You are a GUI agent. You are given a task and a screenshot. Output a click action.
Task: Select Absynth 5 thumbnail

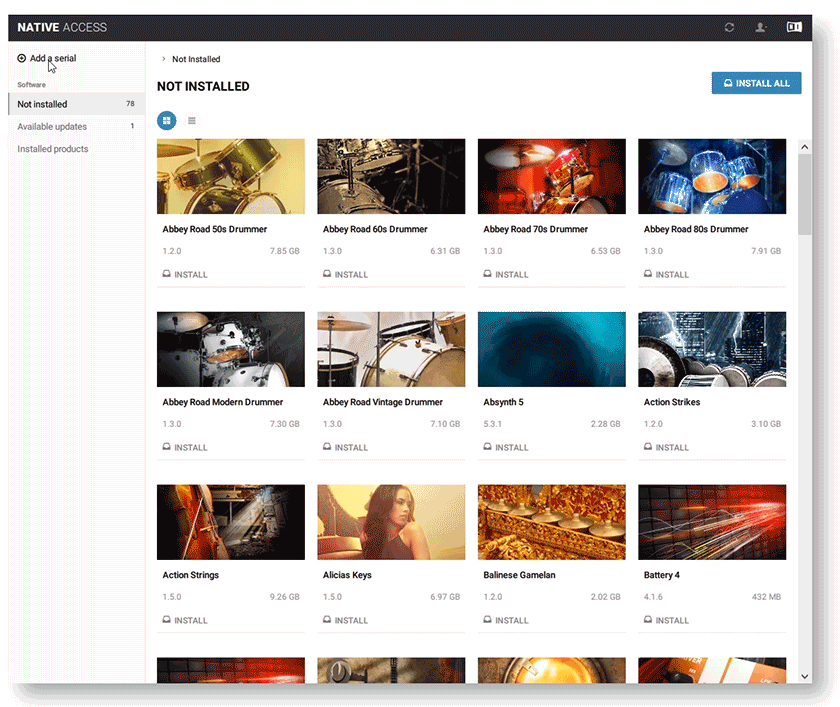[552, 349]
